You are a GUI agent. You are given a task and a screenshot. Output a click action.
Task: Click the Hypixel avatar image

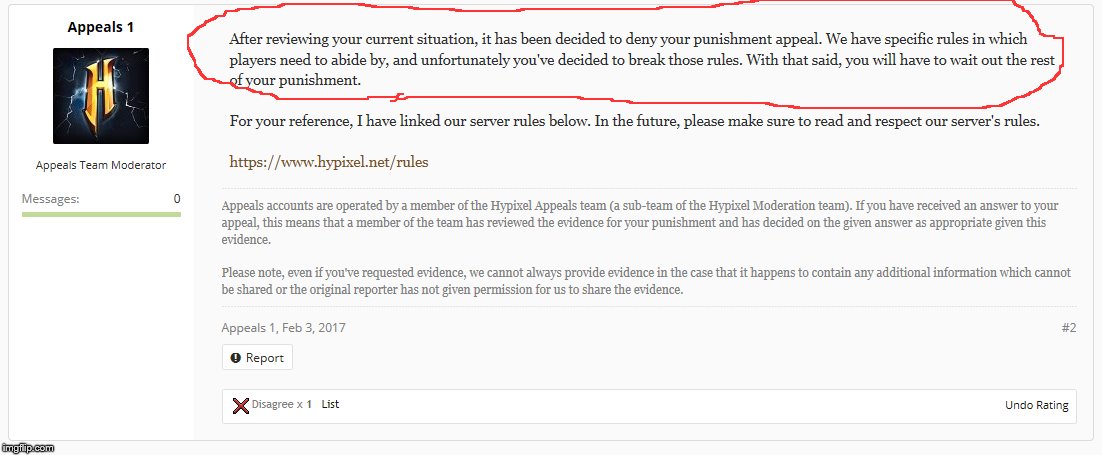pos(100,96)
